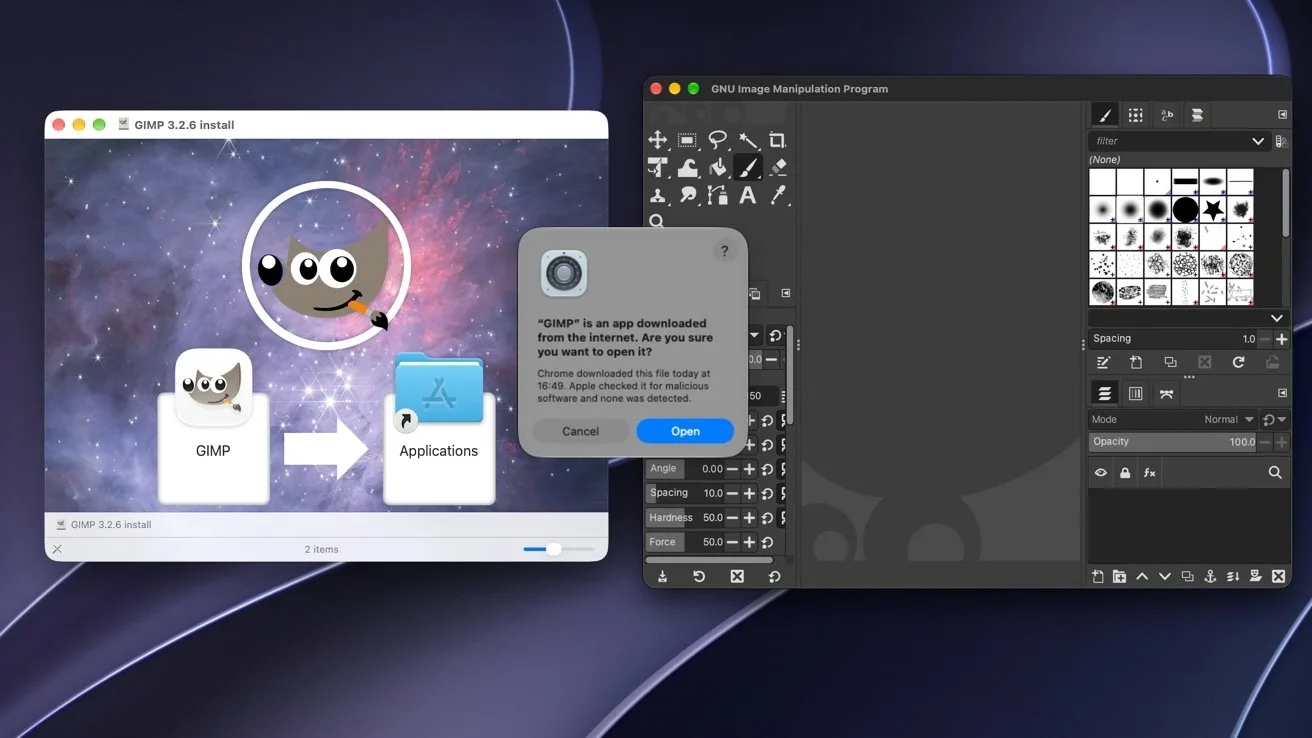Click the help question mark in dialog
Viewport: 1312px width, 738px height.
click(724, 252)
